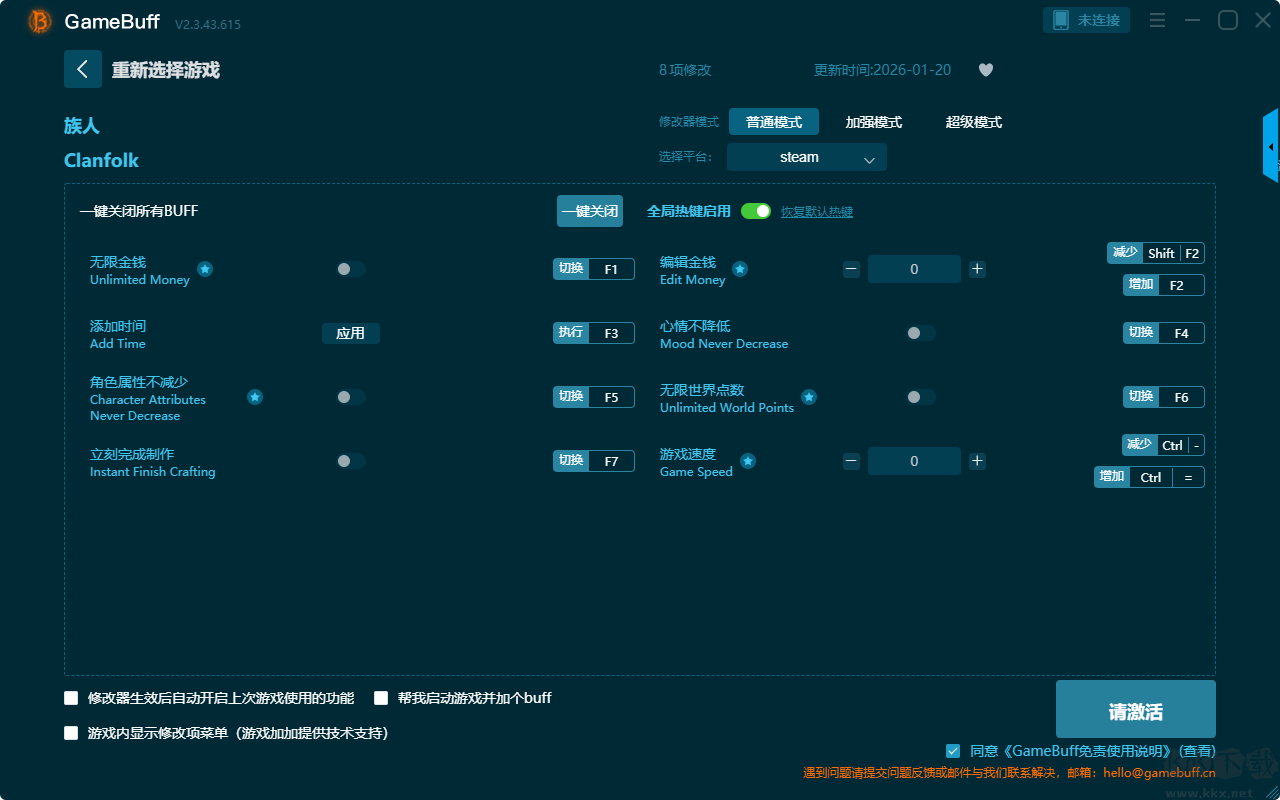Decrease Game Speed with minus button

pyautogui.click(x=851, y=461)
